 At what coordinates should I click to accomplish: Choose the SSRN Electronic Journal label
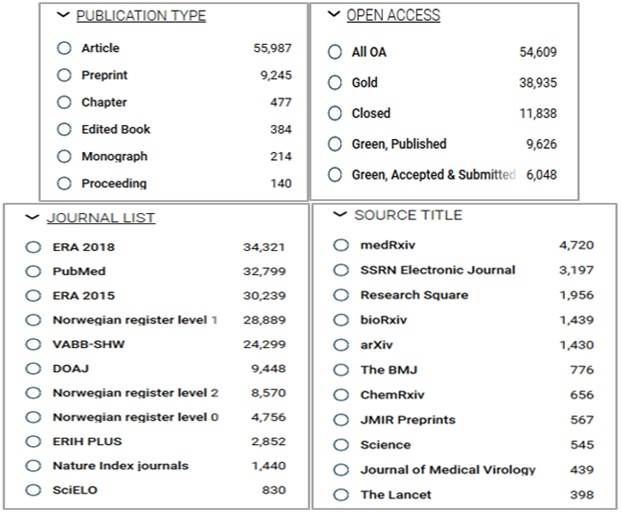(438, 270)
